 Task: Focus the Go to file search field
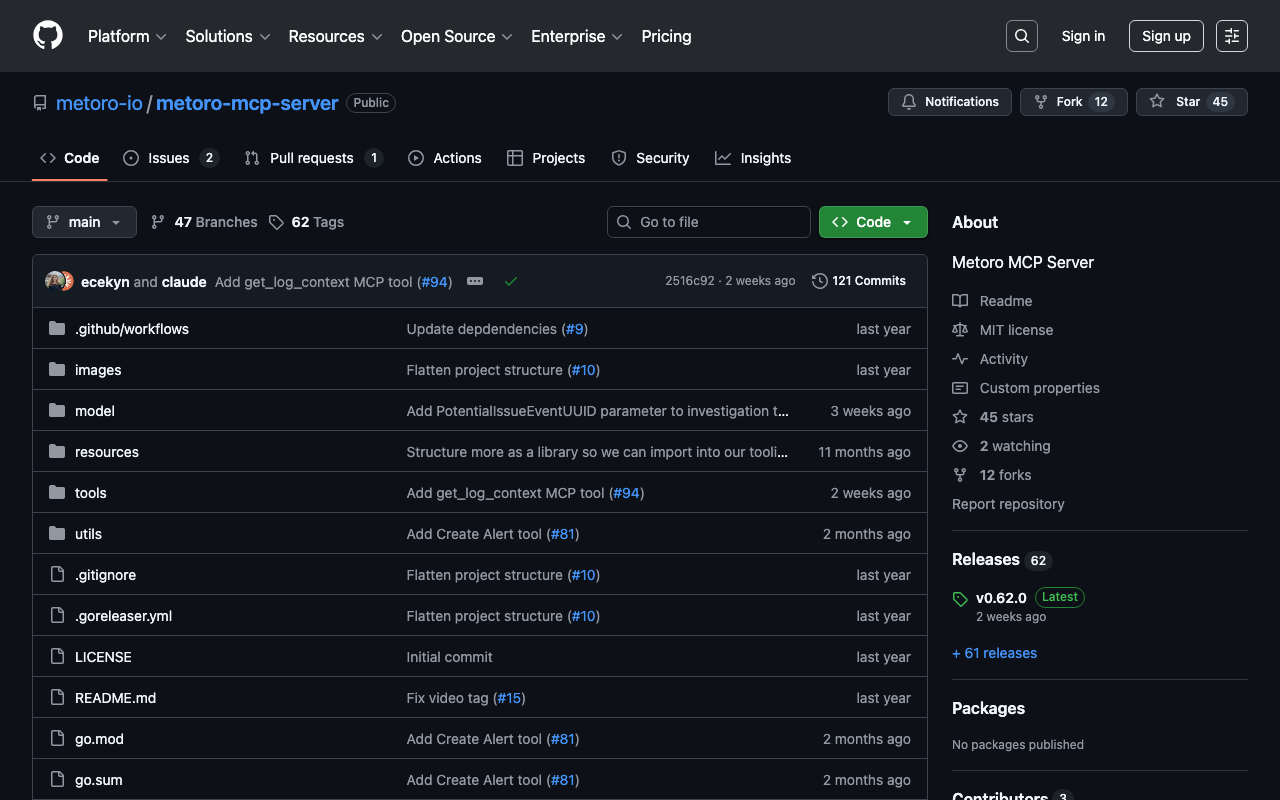click(708, 222)
